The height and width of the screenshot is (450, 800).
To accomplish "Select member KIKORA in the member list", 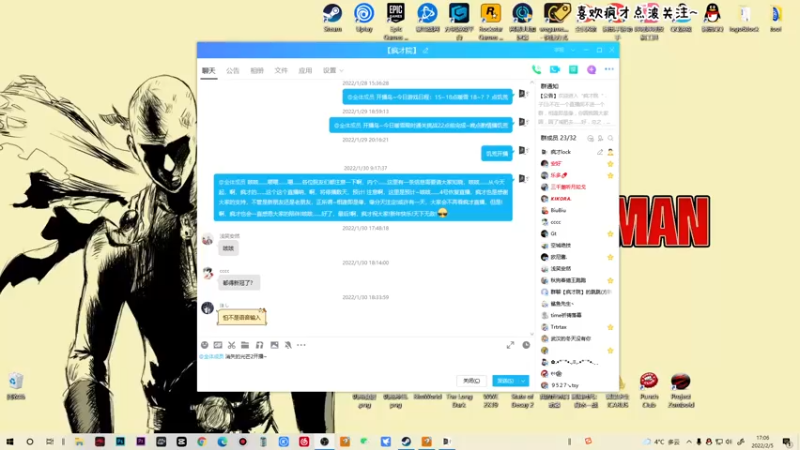I will pyautogui.click(x=576, y=198).
